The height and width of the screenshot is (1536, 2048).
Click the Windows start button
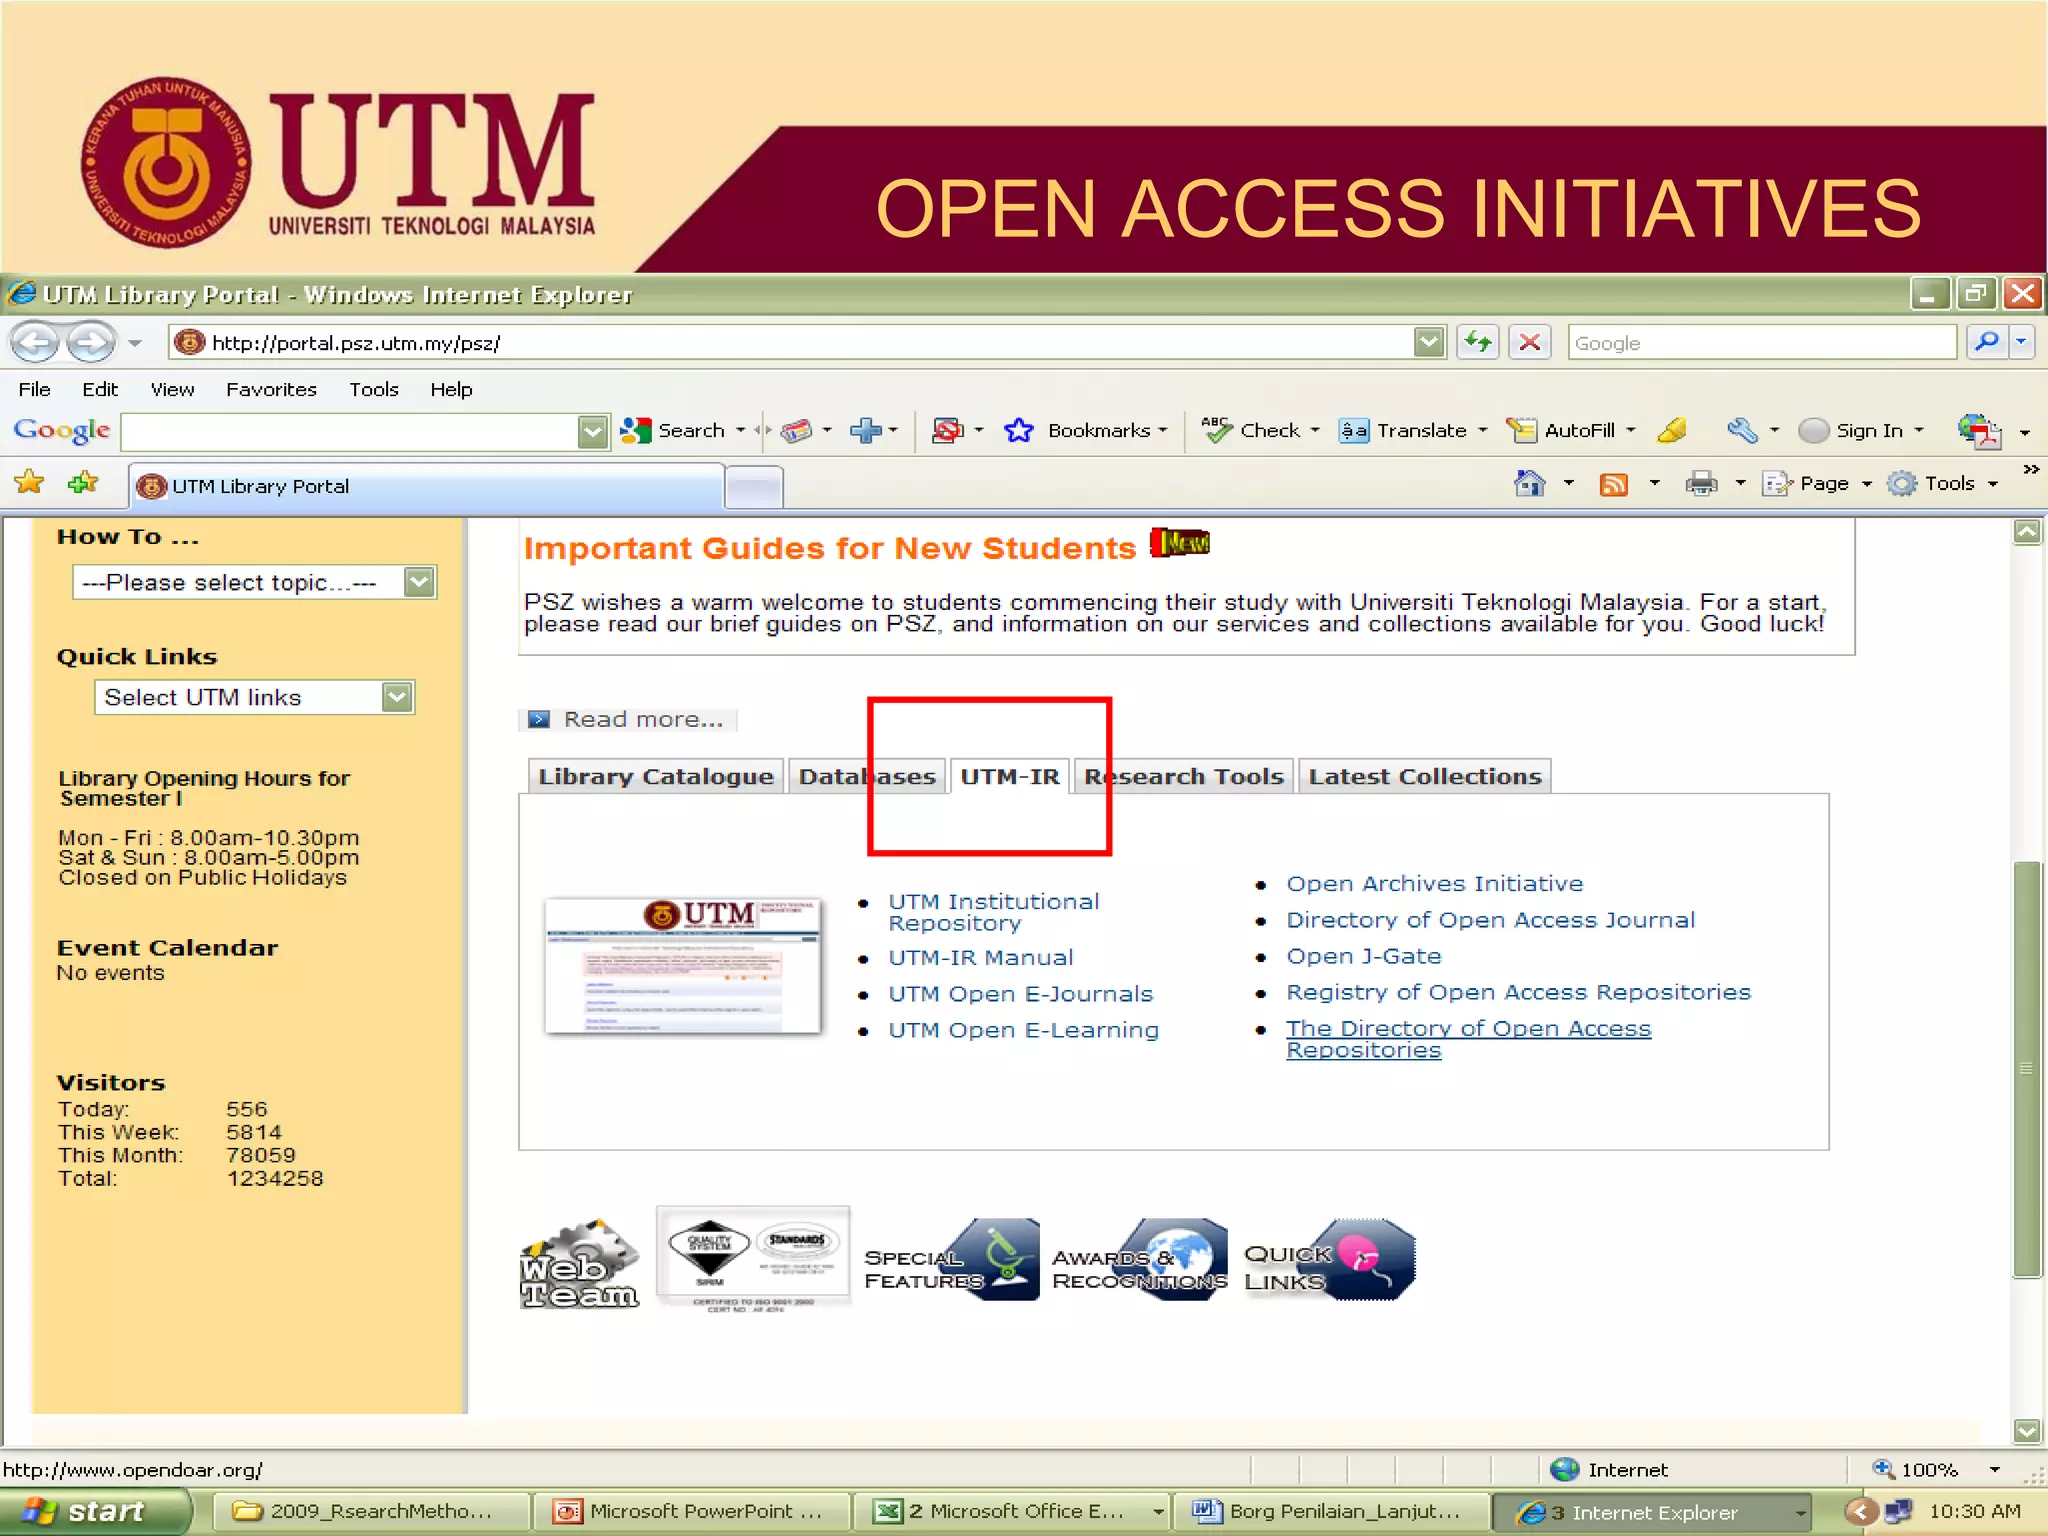[x=95, y=1511]
